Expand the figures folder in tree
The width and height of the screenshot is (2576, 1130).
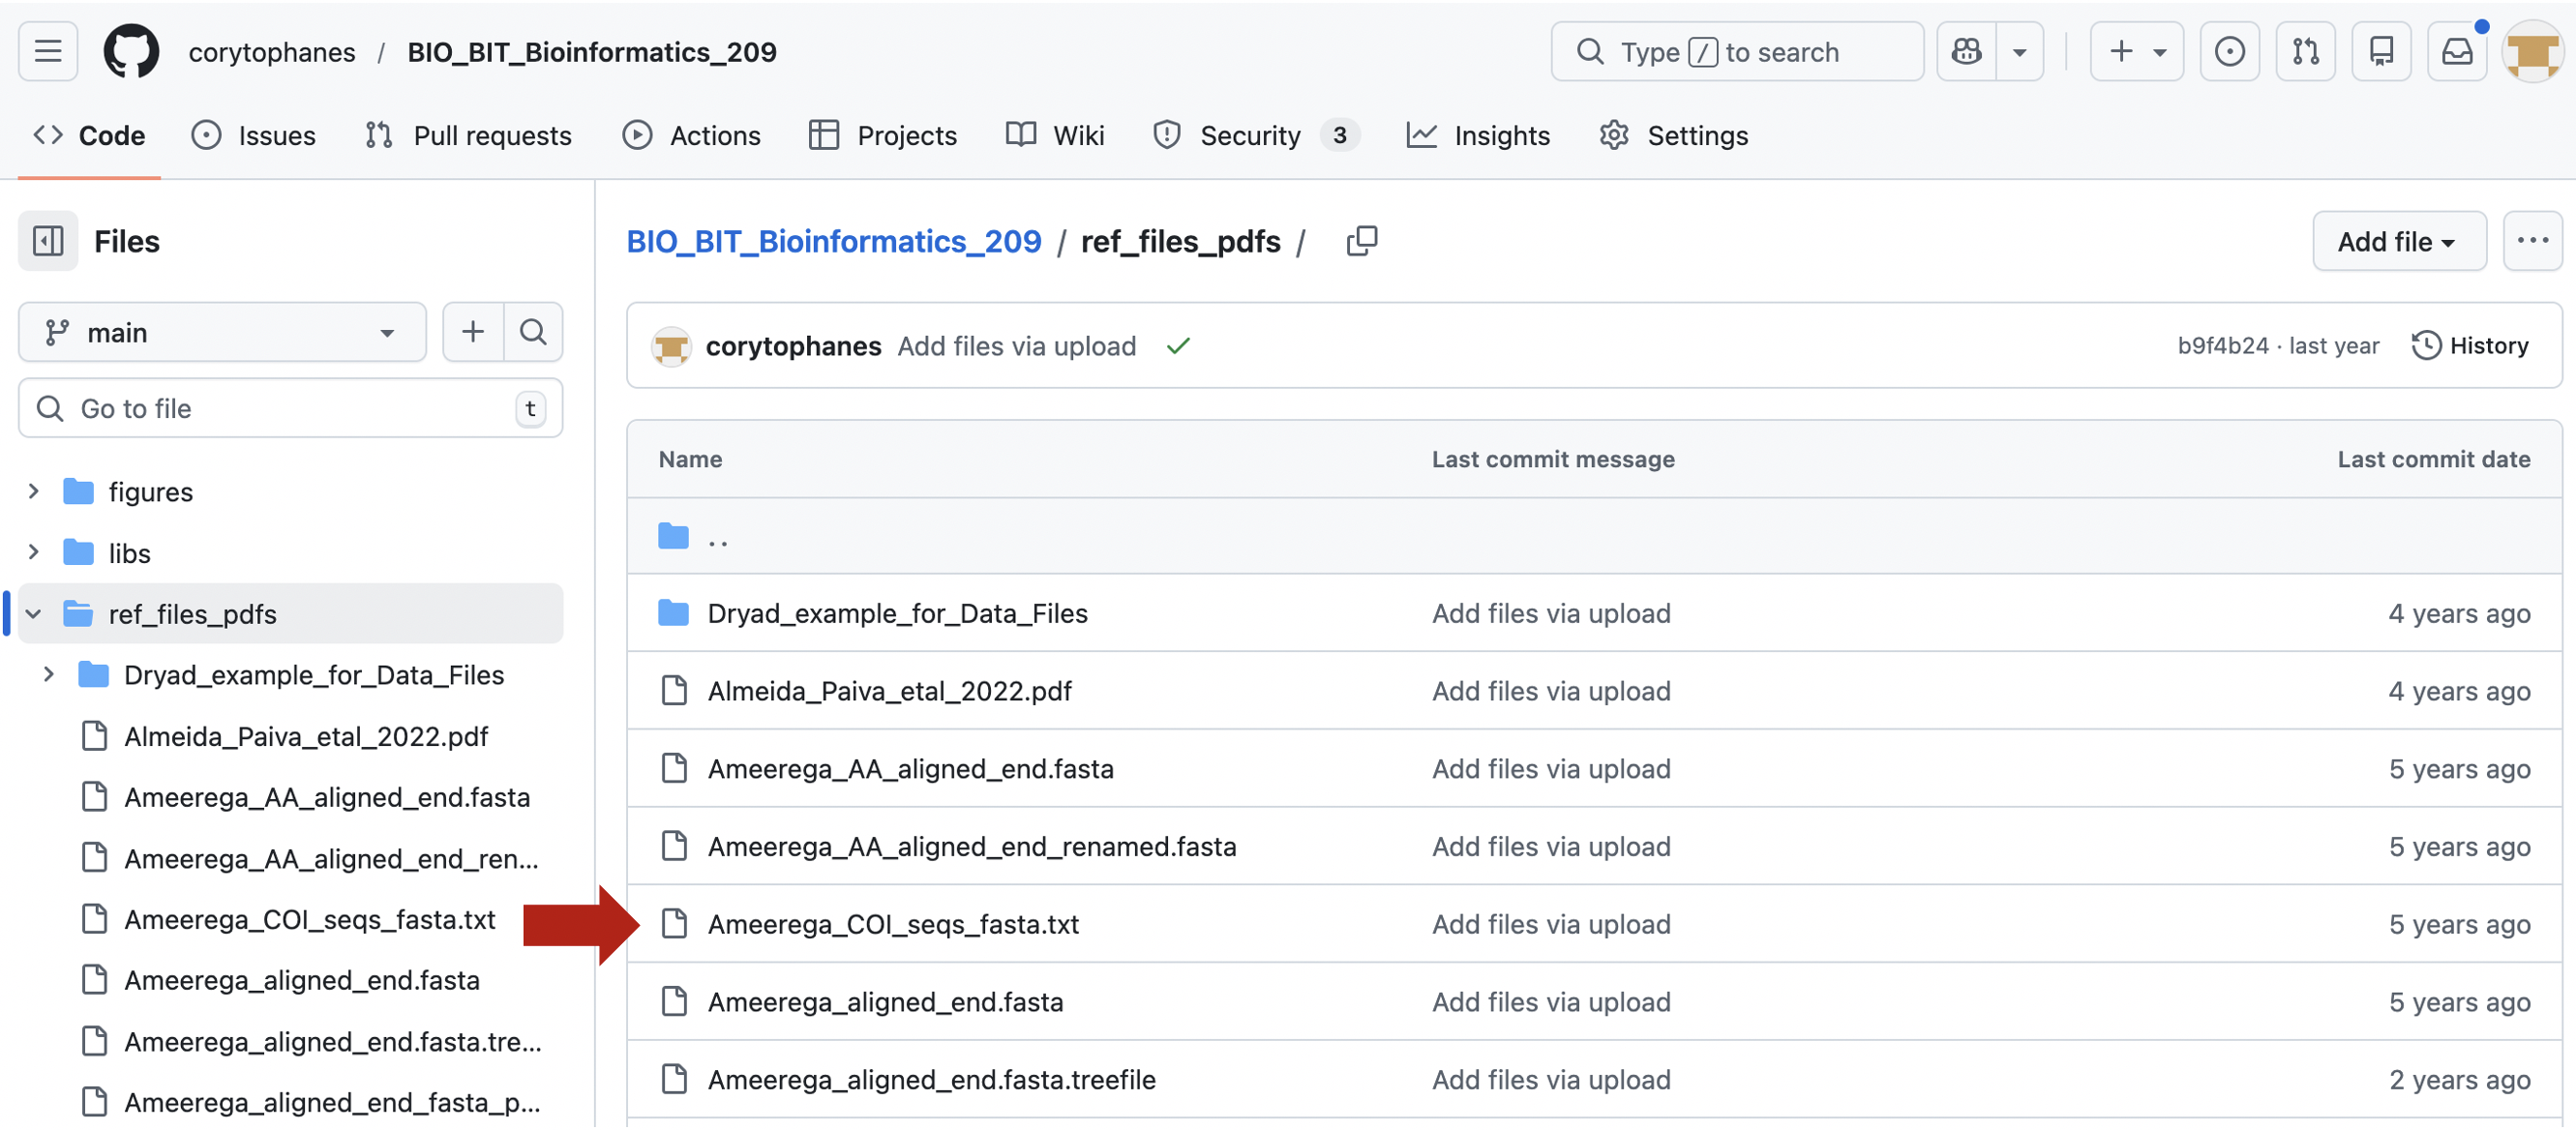(33, 492)
